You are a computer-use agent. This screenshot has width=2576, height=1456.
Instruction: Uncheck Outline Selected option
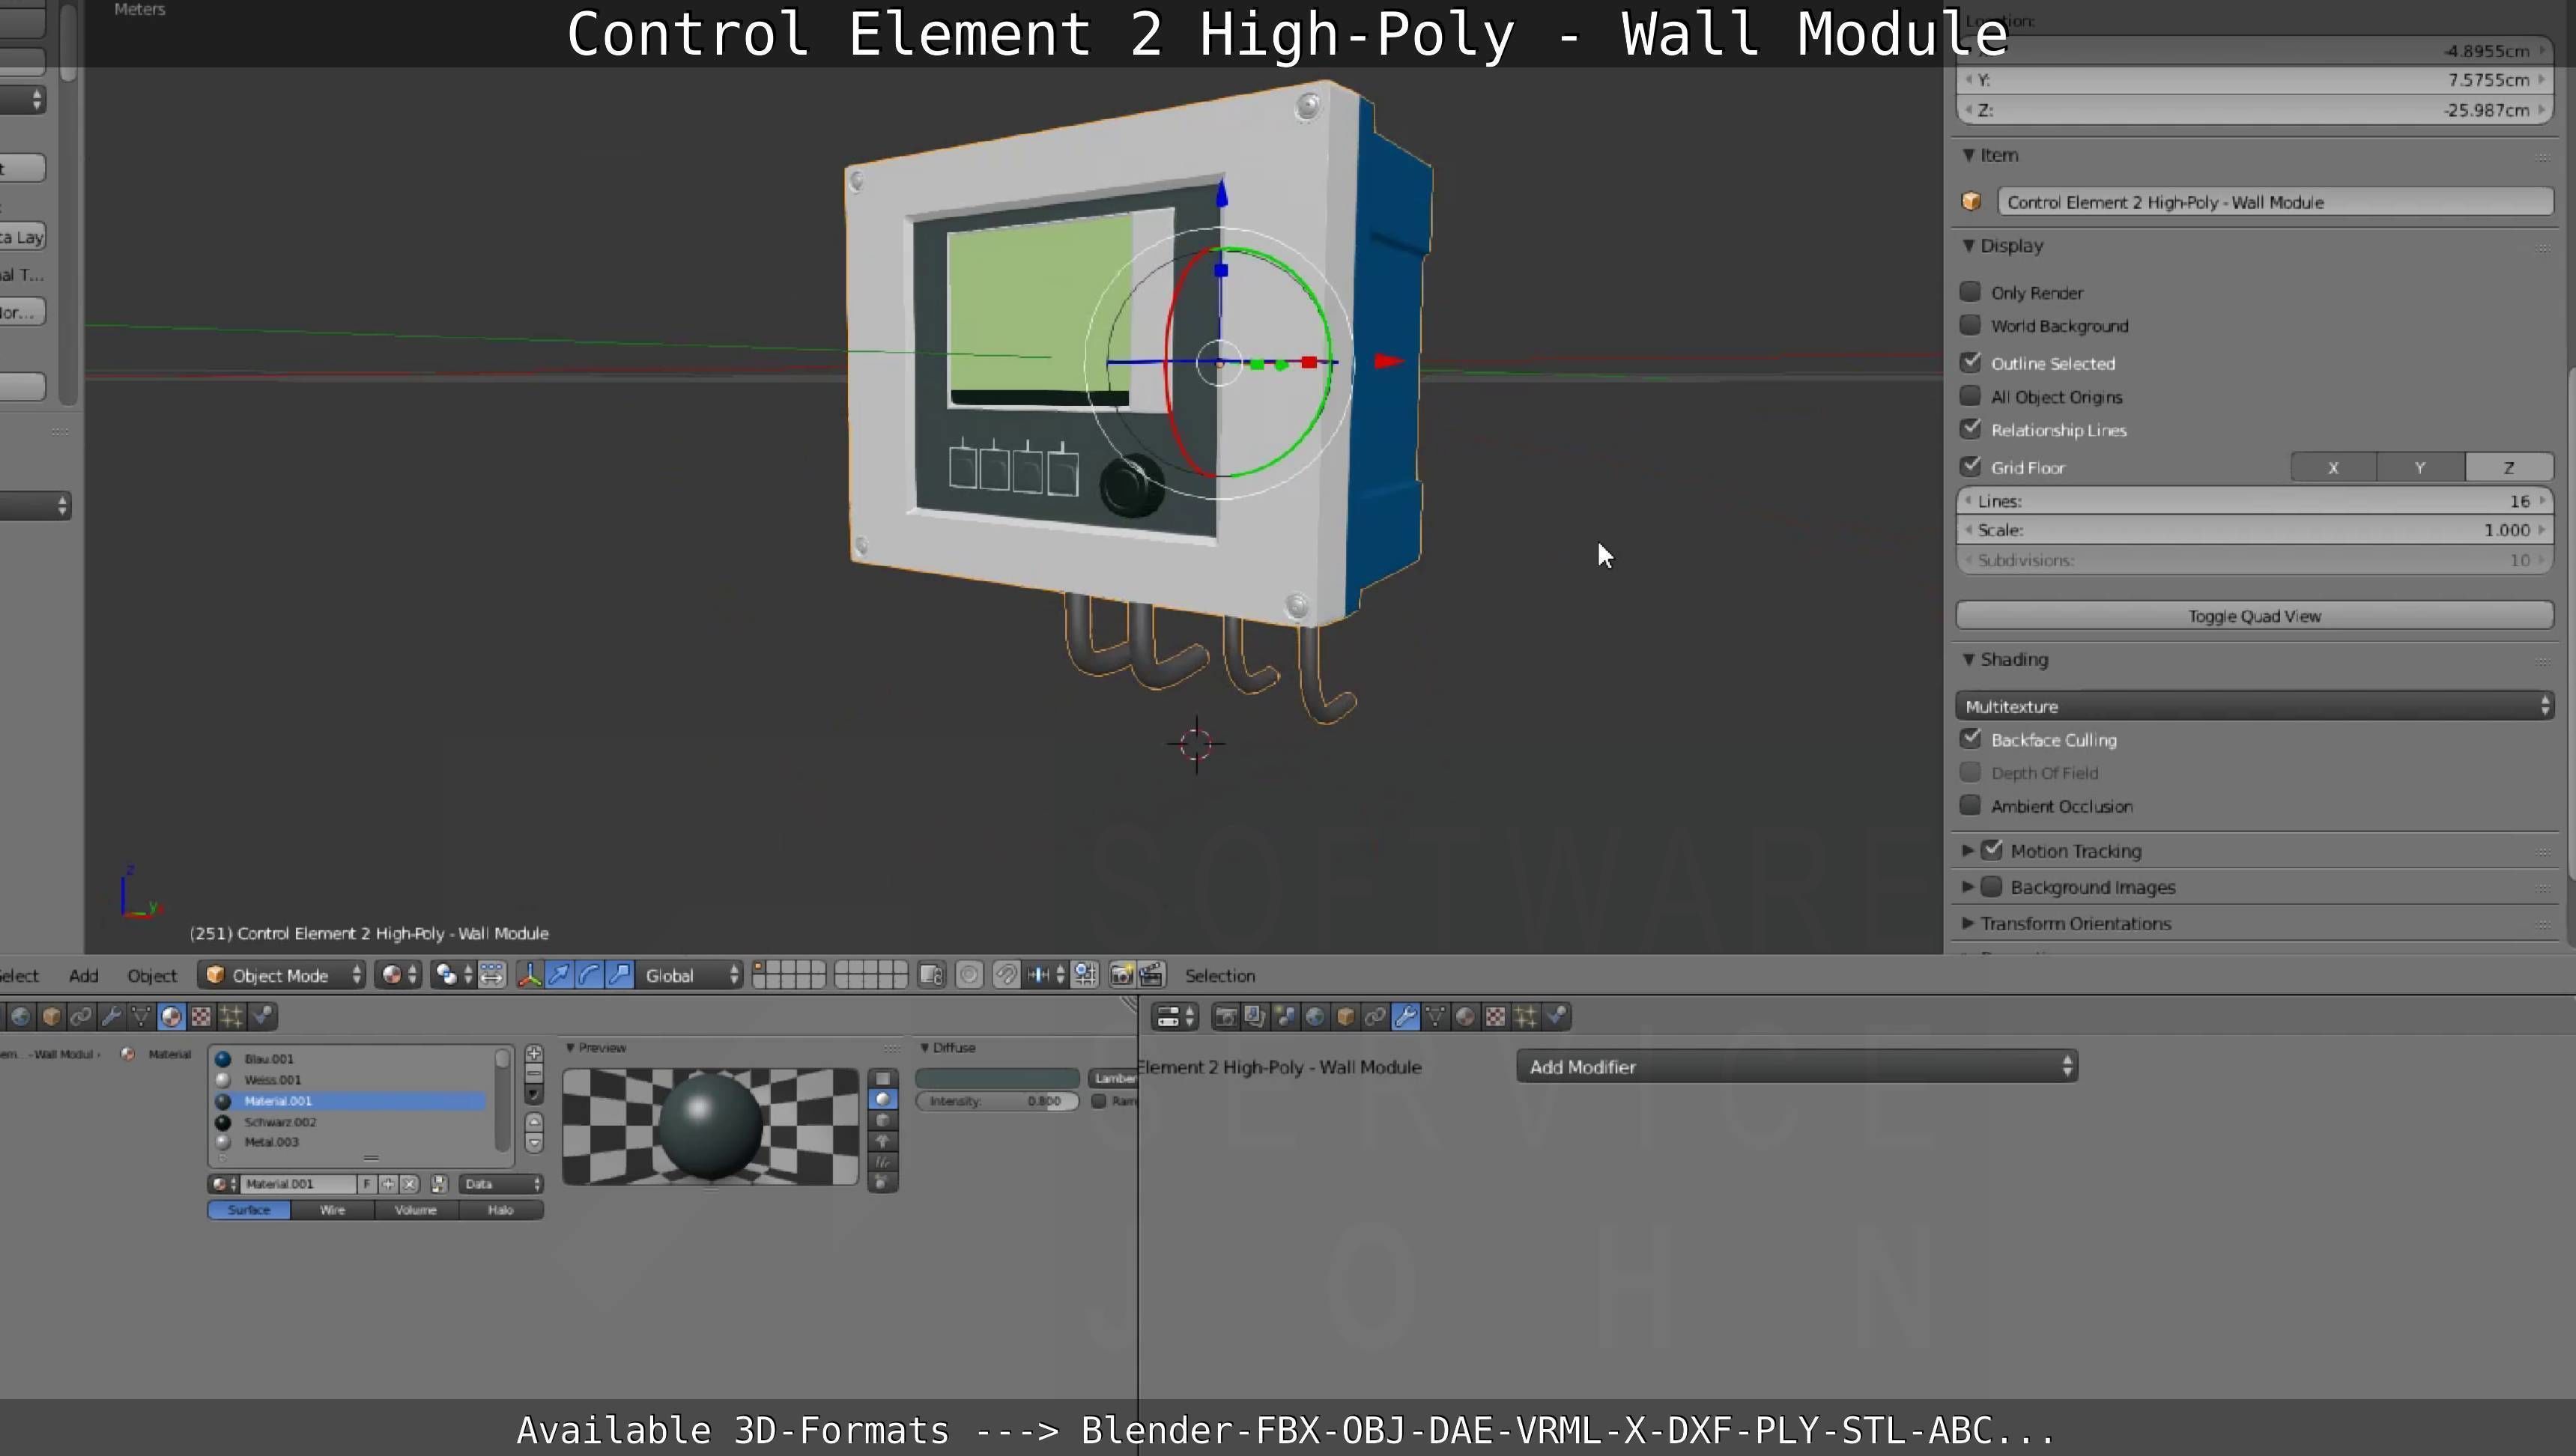[1970, 362]
